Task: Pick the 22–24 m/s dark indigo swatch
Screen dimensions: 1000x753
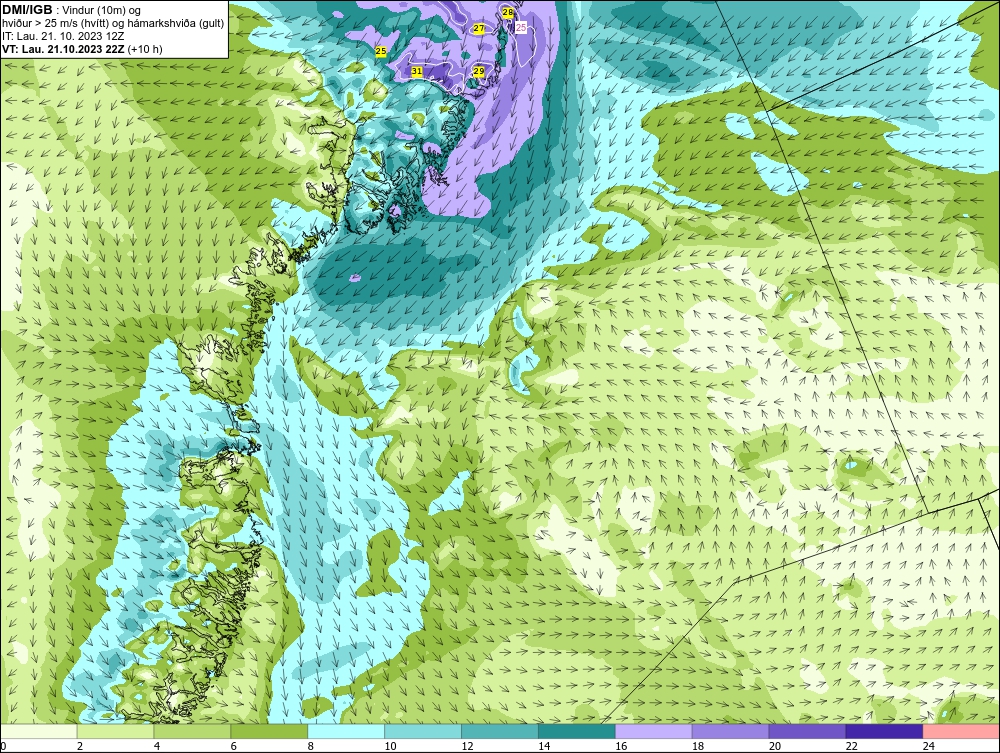Action: click(884, 731)
